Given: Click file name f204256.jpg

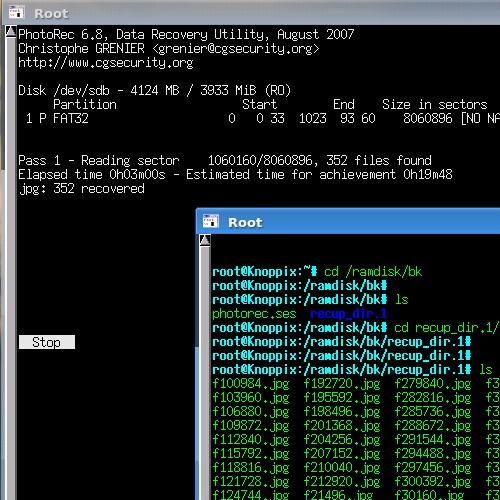Looking at the screenshot, I should (342, 440).
